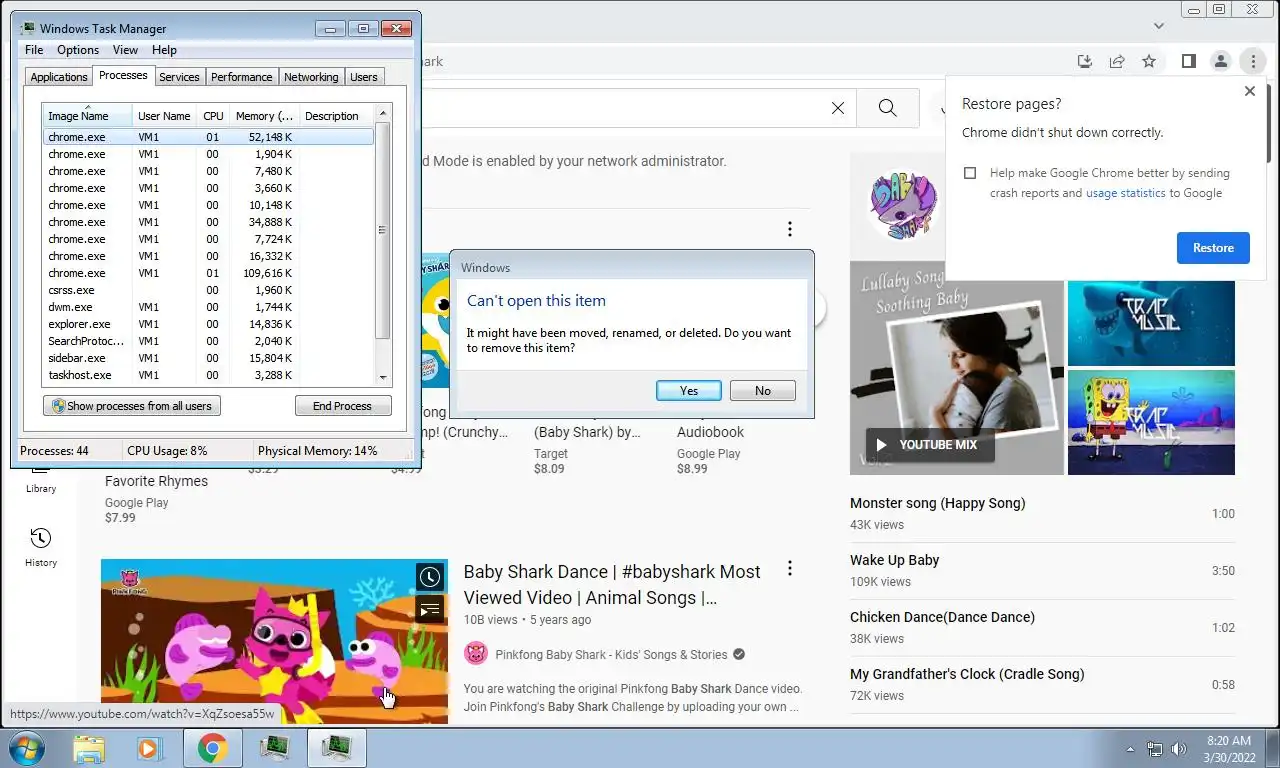This screenshot has height=768, width=1280.
Task: Clear the YouTube search box X icon
Action: [838, 108]
